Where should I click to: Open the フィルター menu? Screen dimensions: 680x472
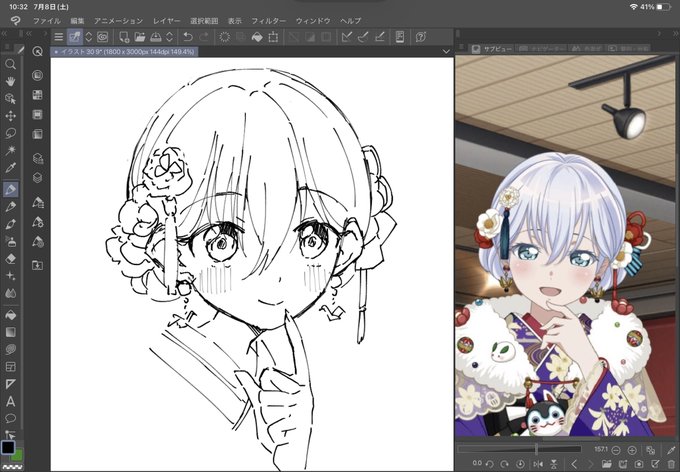pos(269,21)
